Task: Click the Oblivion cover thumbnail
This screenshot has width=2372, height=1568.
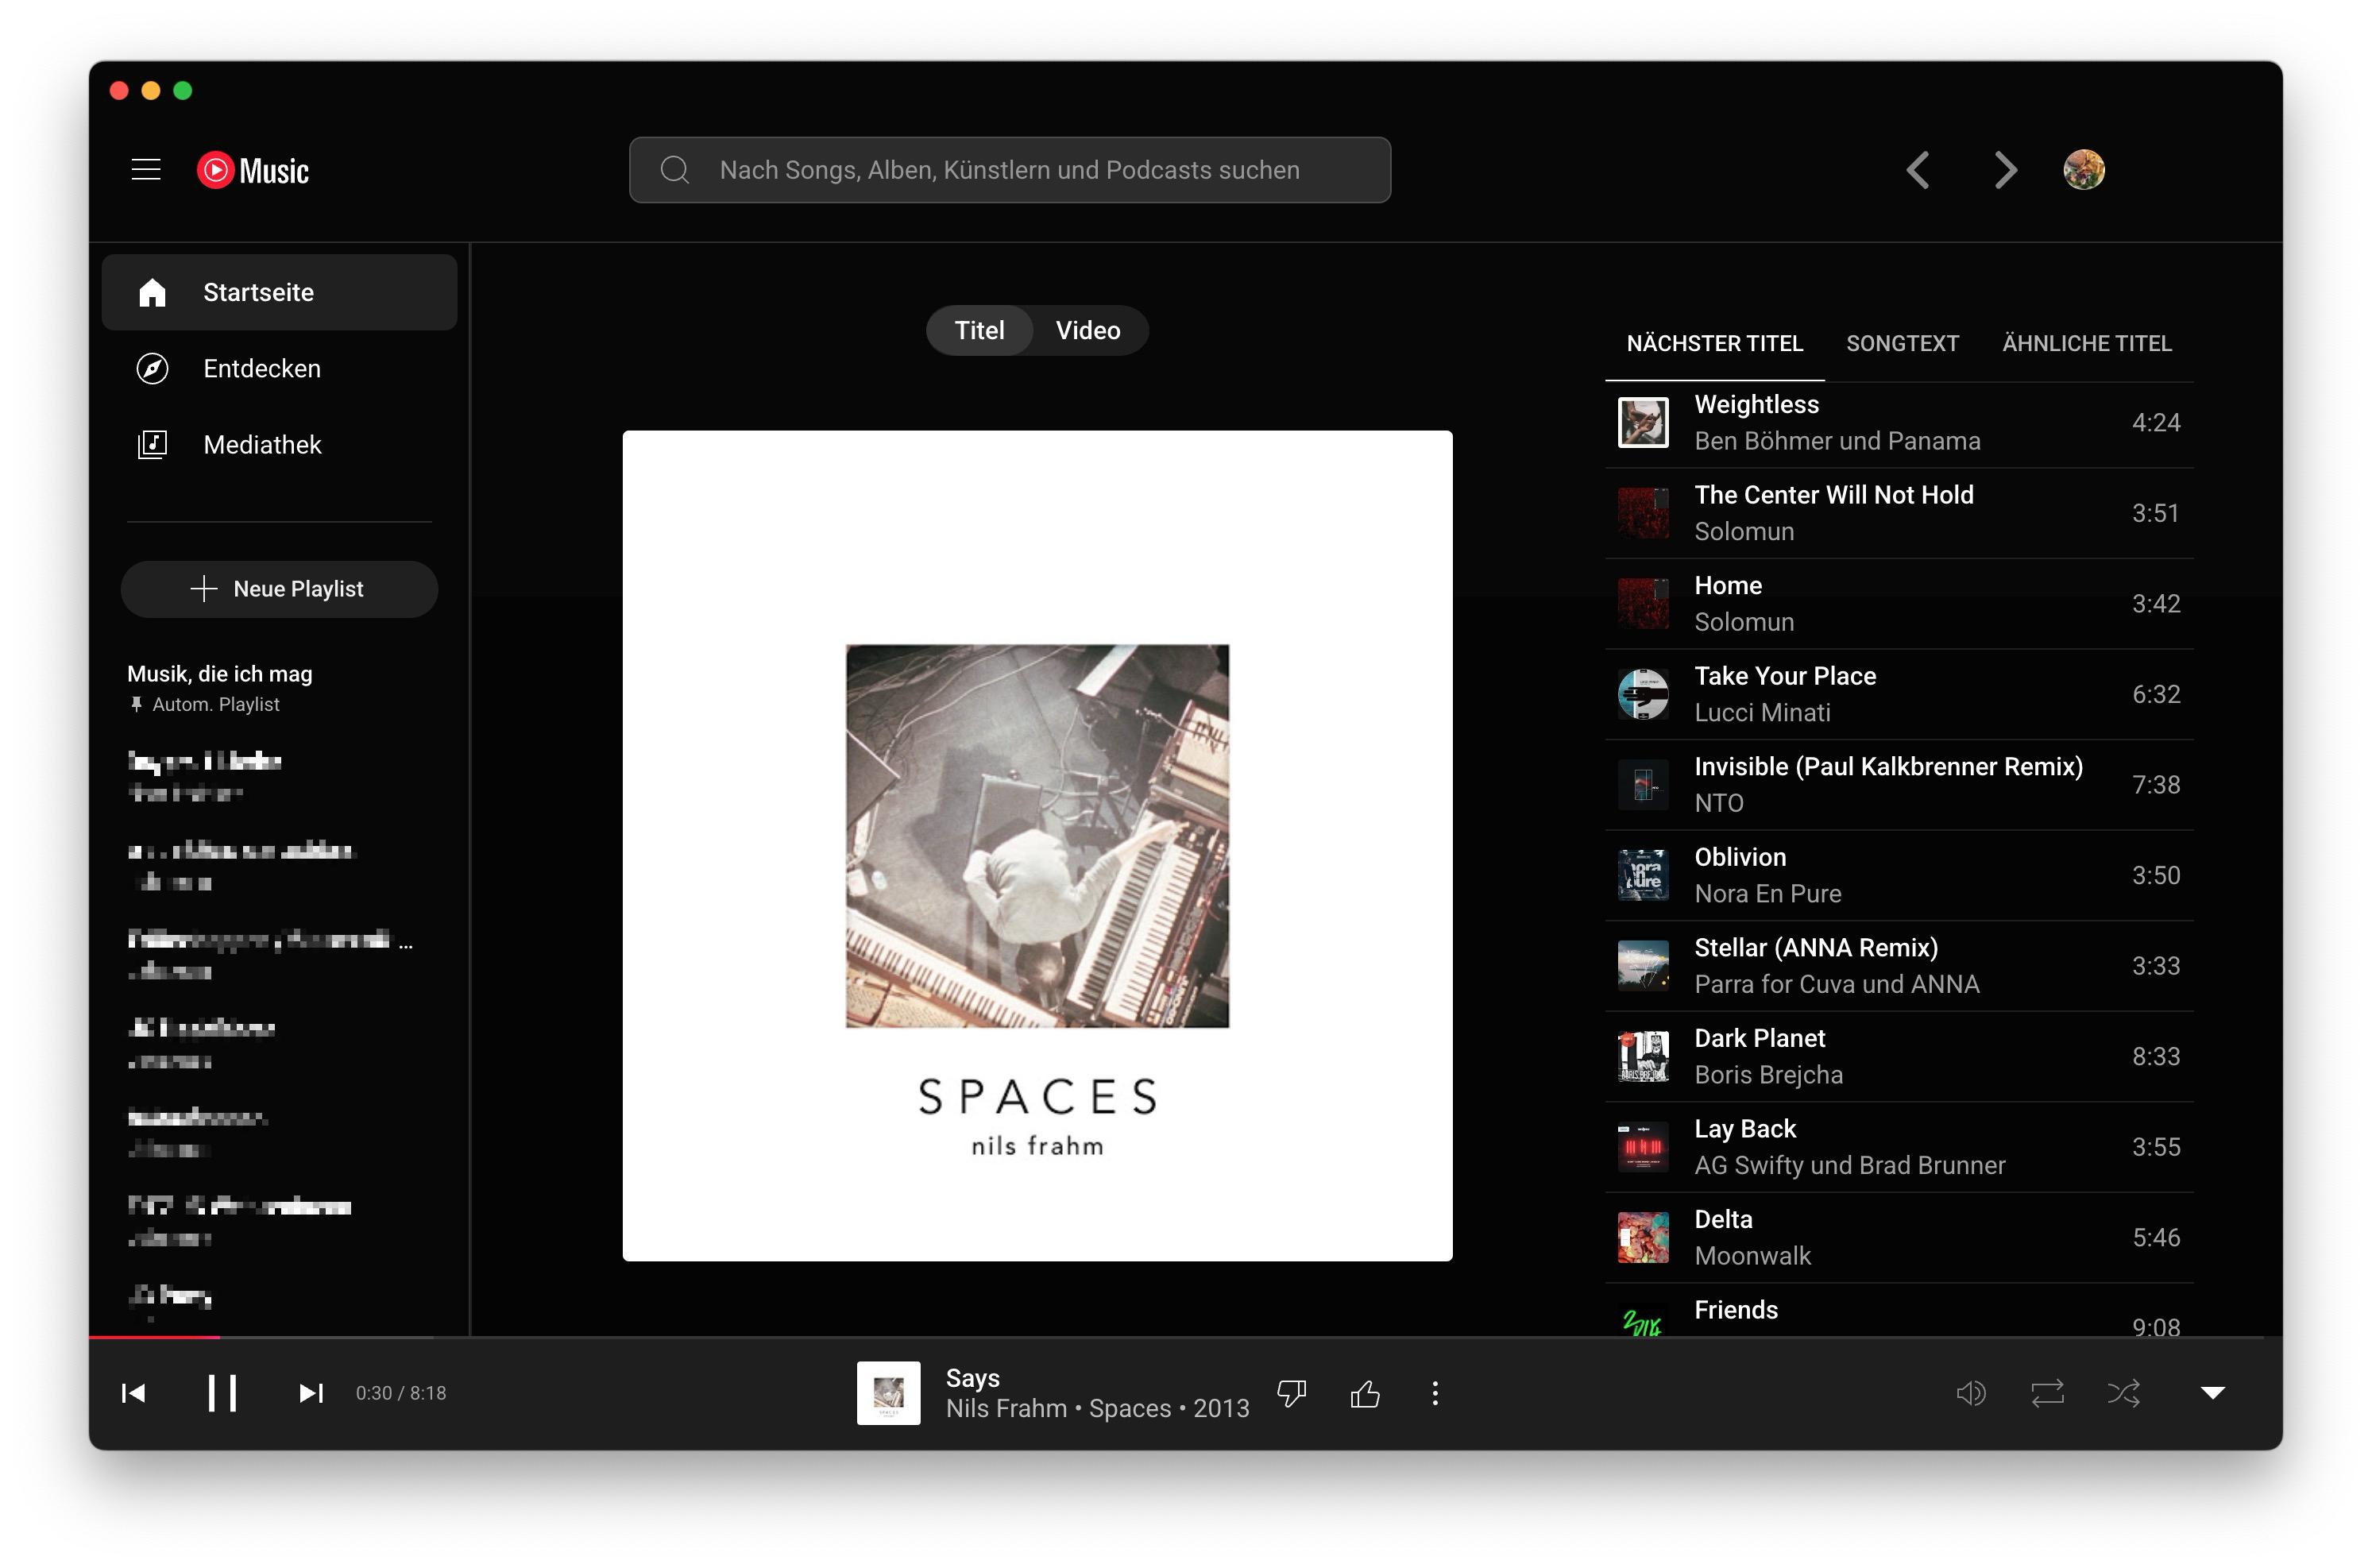Action: pos(1643,875)
